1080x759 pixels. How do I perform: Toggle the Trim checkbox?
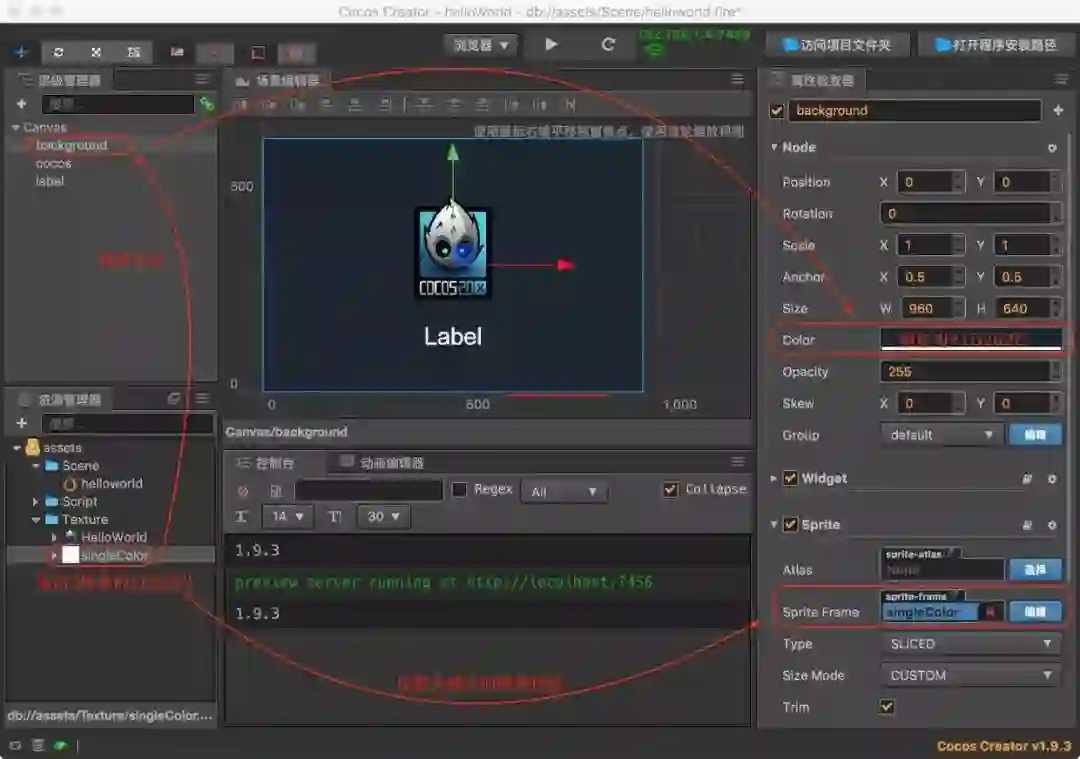click(x=887, y=707)
